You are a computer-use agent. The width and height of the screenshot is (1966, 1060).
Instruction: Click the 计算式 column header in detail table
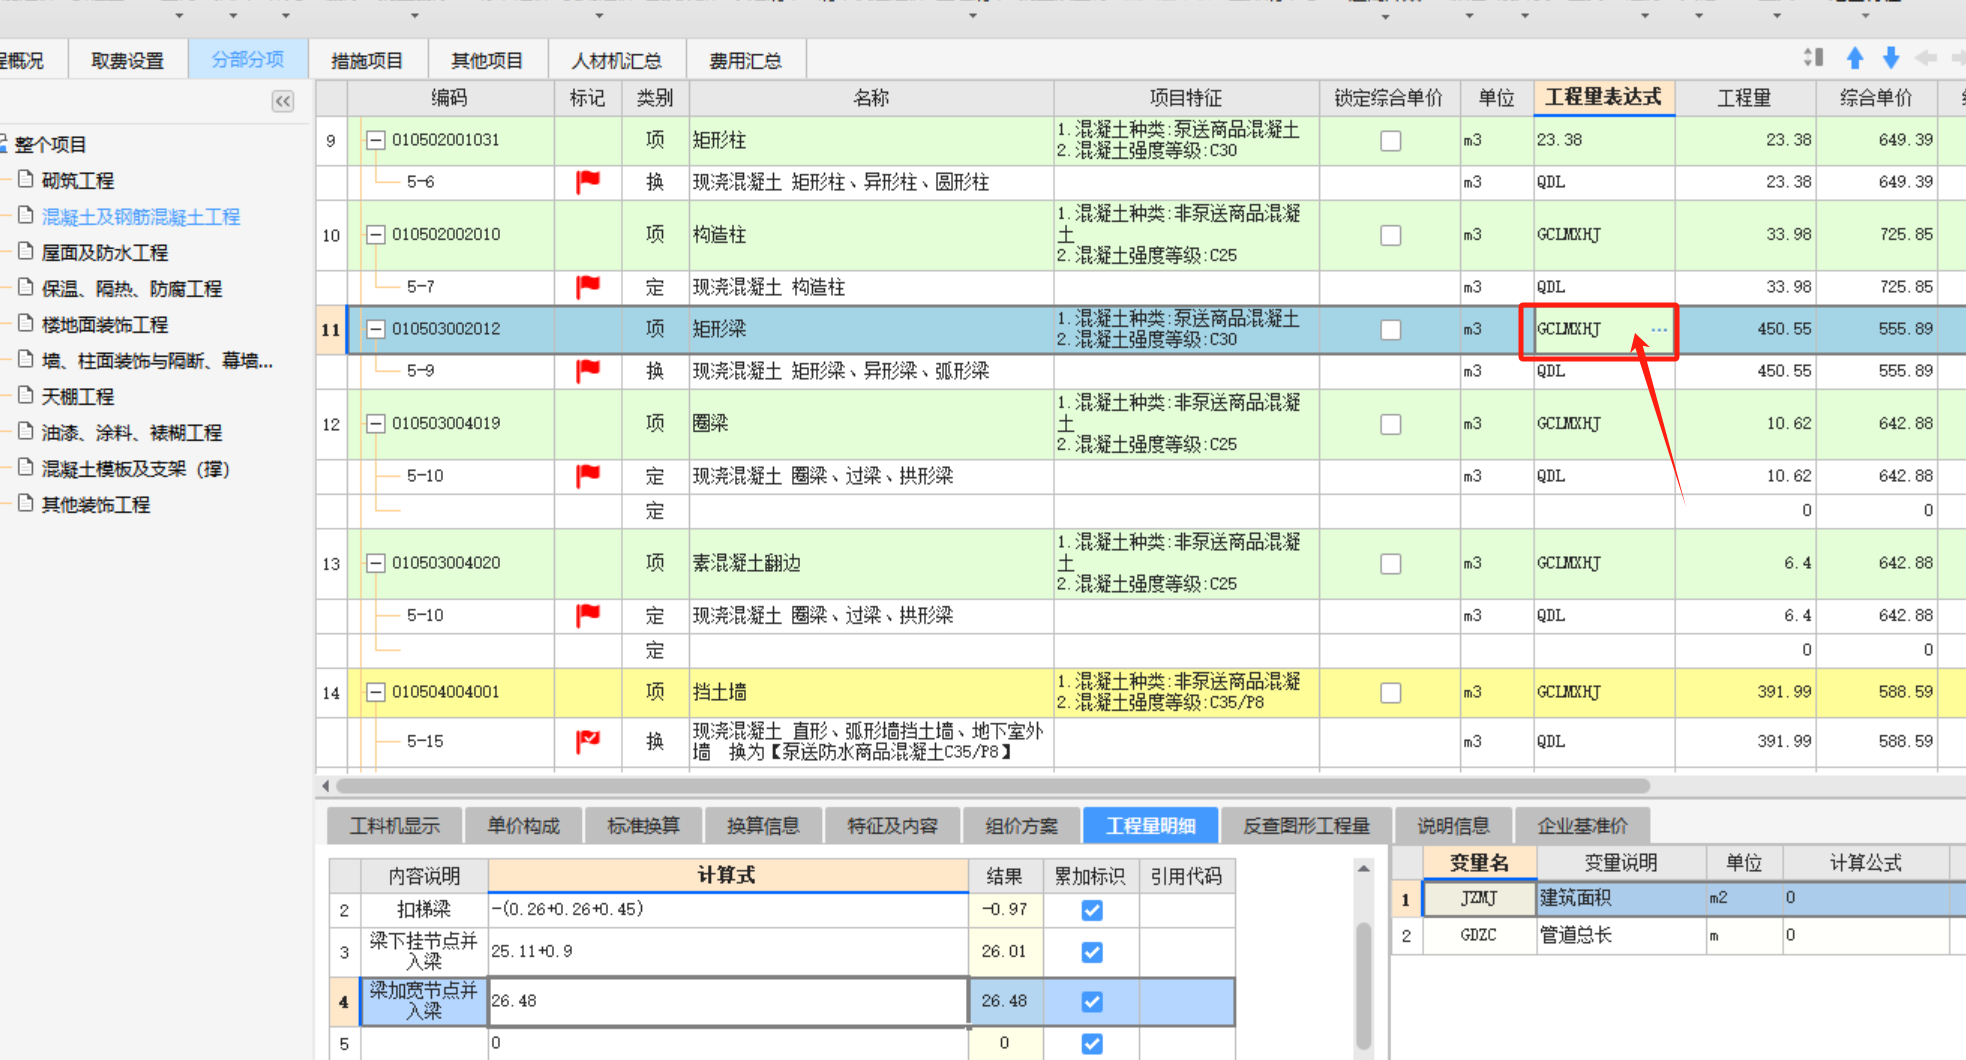[727, 875]
